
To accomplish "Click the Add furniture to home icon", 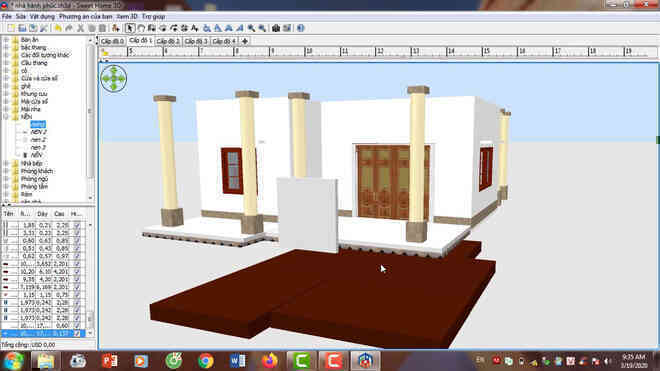I will (x=116, y=28).
